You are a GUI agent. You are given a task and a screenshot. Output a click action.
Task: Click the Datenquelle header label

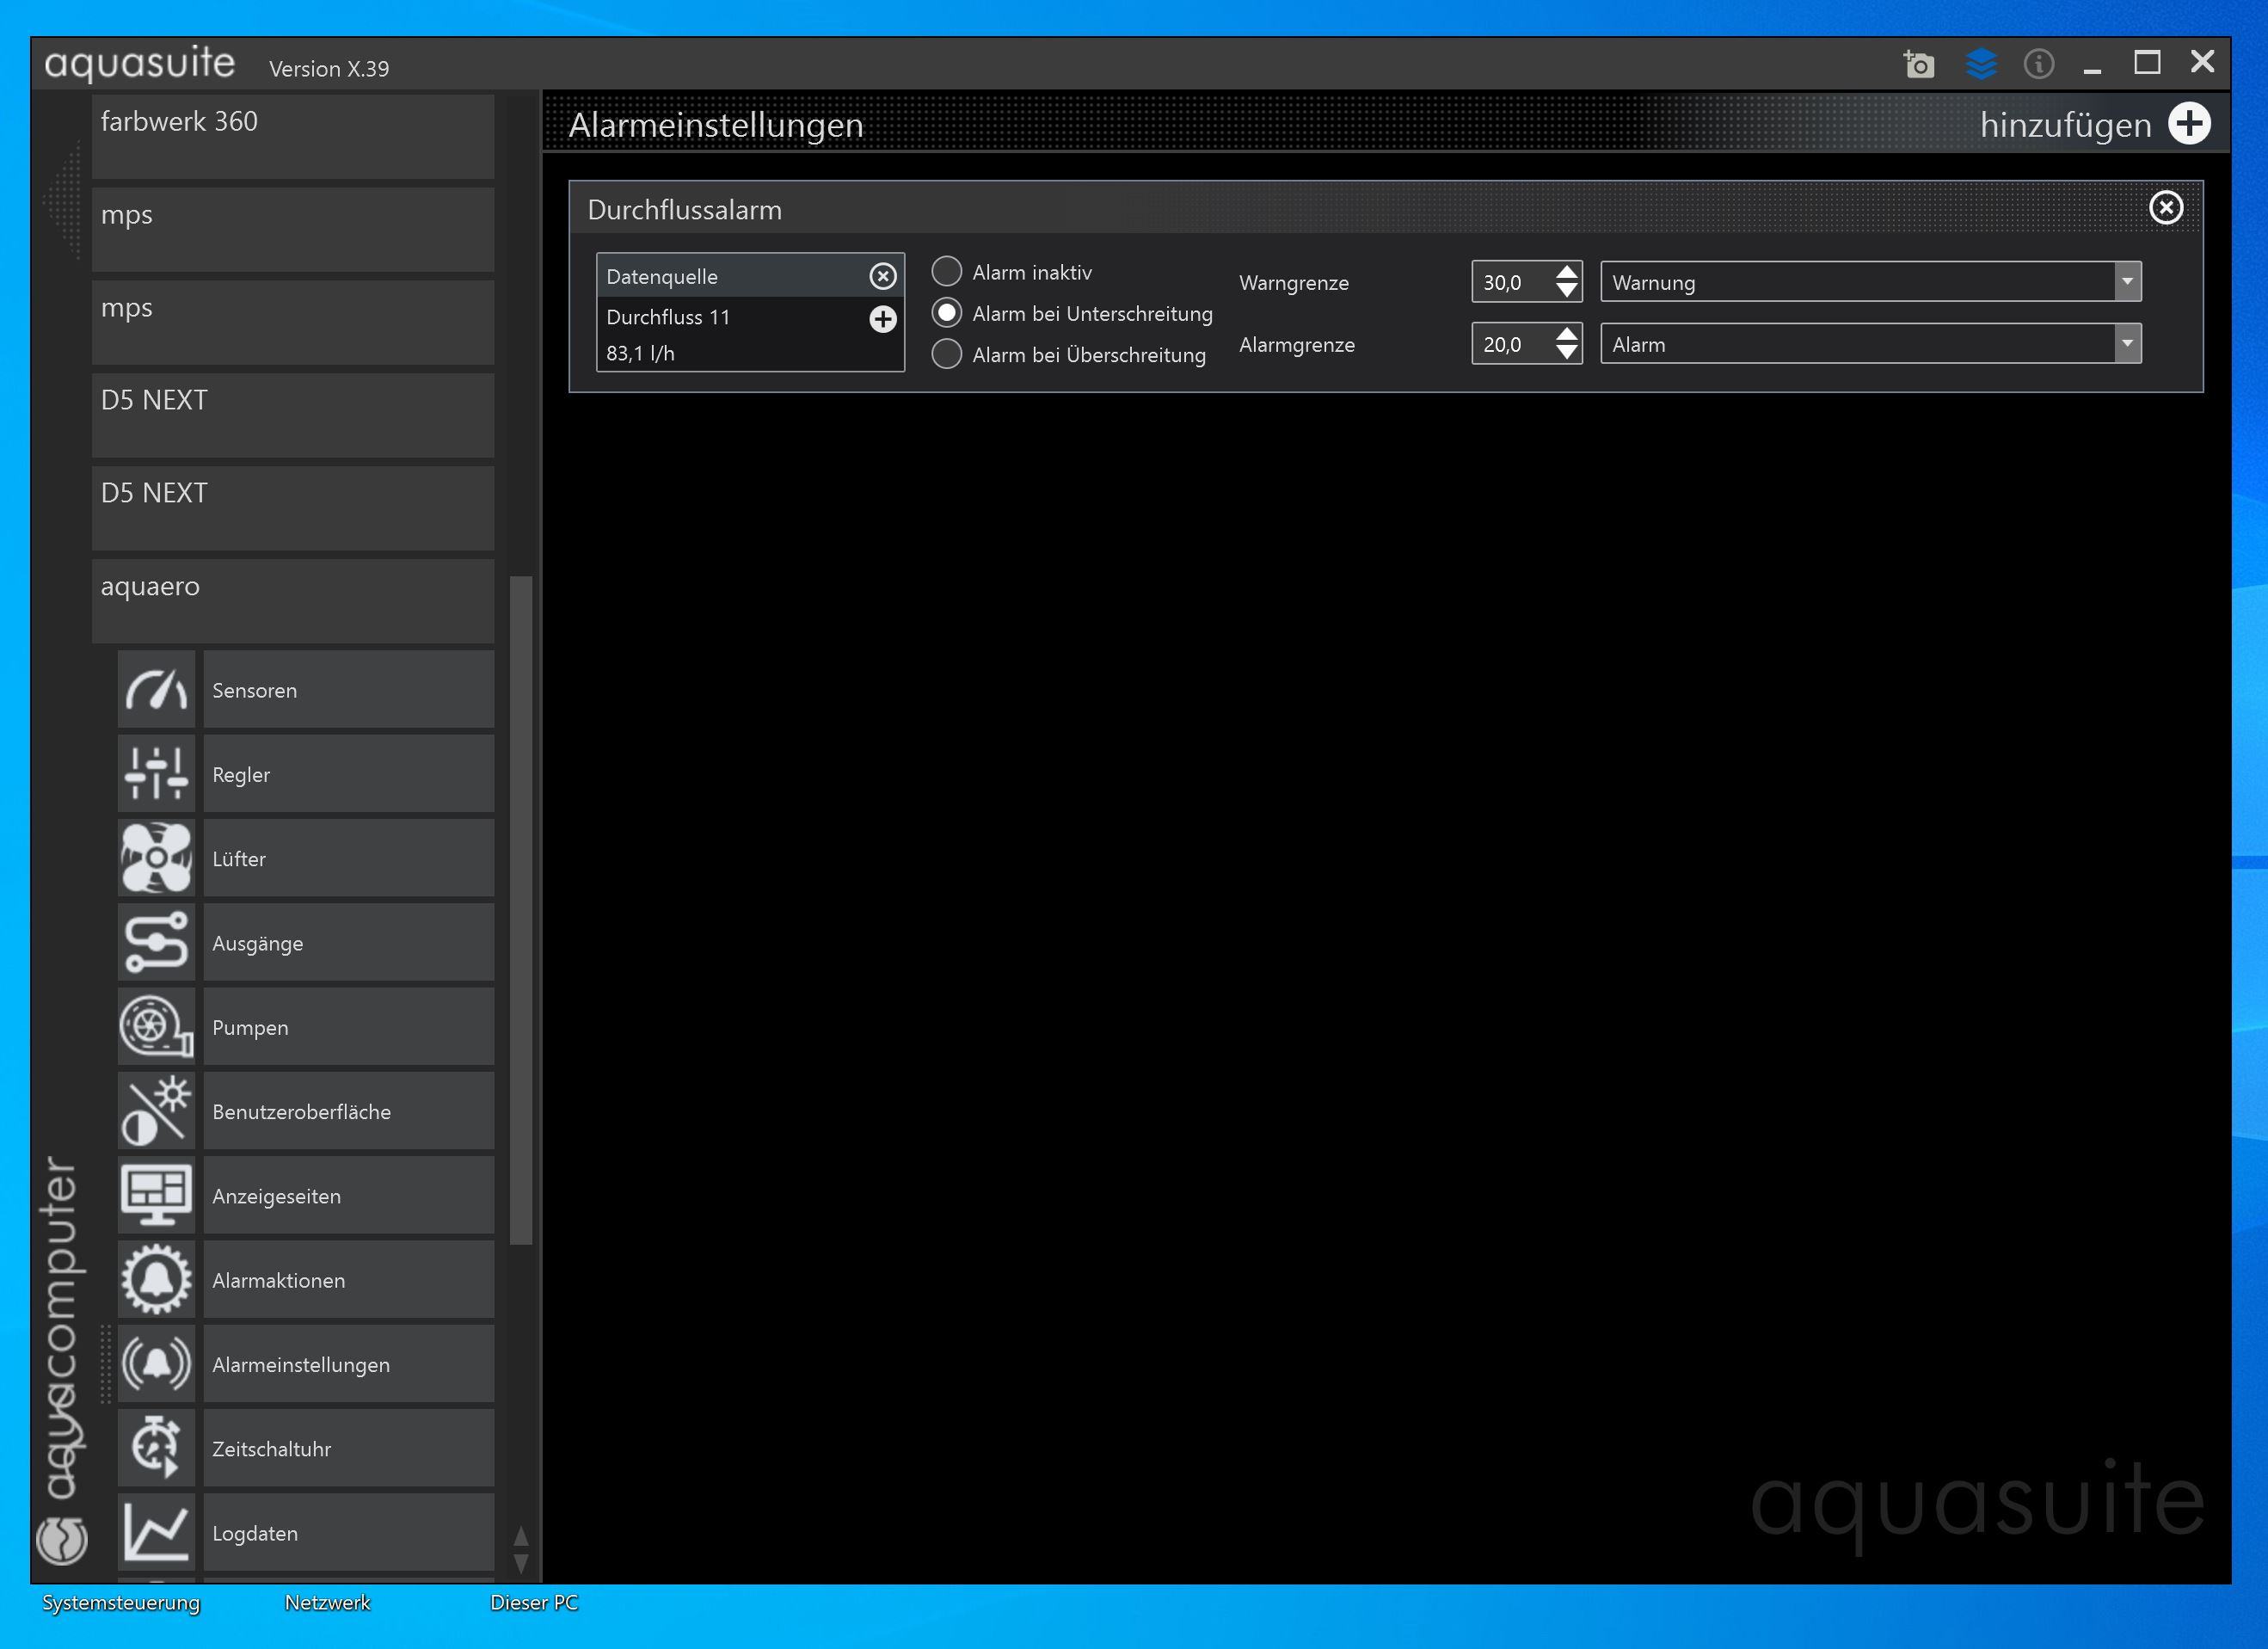click(662, 277)
